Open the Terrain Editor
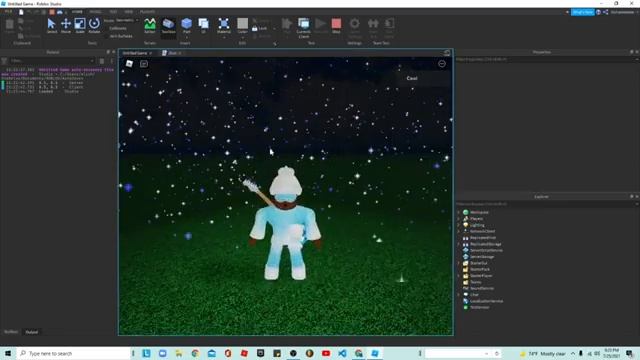 (x=150, y=26)
